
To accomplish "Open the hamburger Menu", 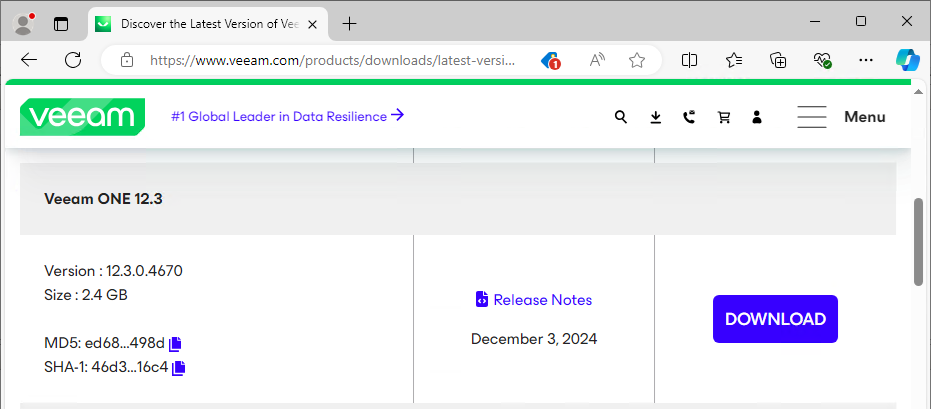I will 841,117.
